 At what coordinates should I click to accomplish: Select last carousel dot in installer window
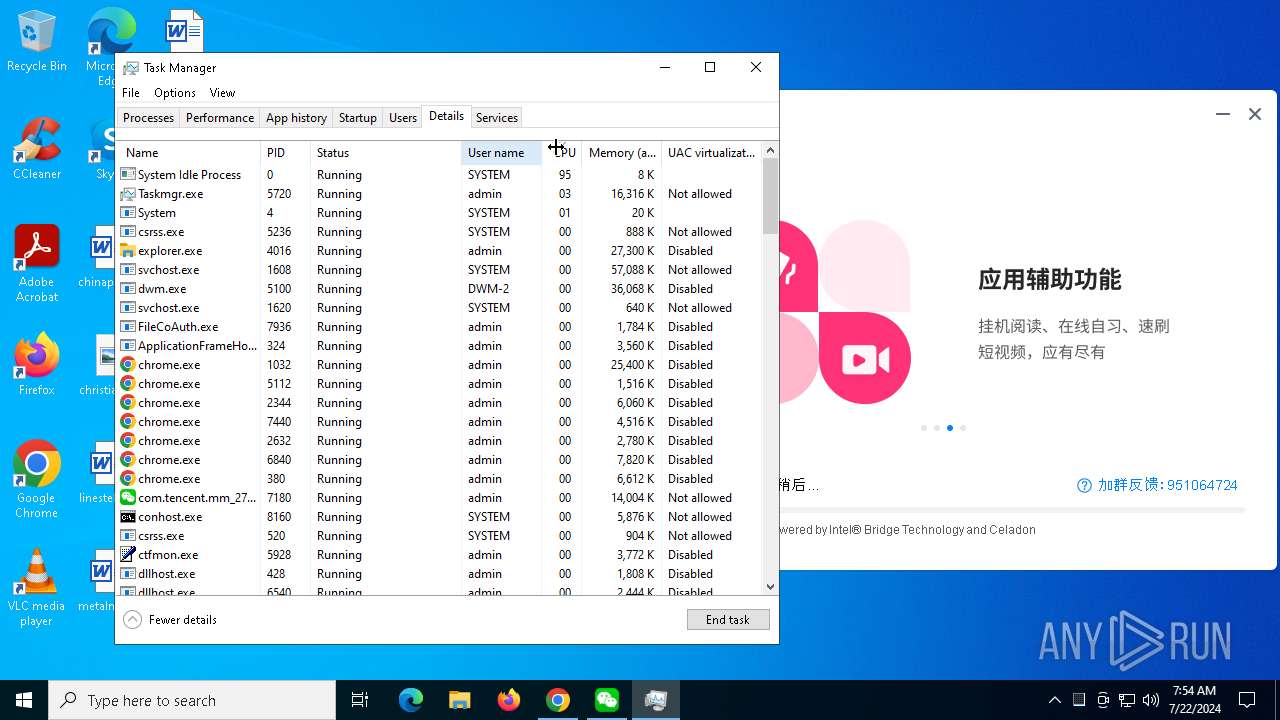point(963,428)
